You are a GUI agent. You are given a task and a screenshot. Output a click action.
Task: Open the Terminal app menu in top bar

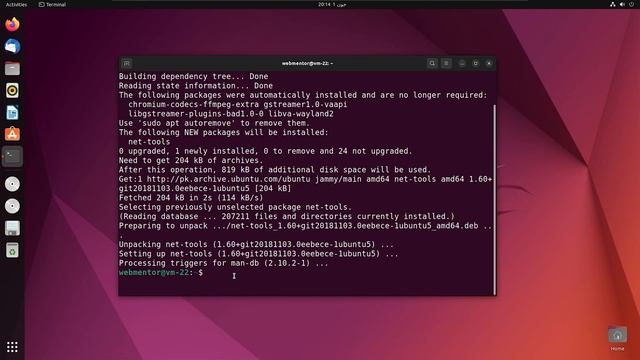52,4
